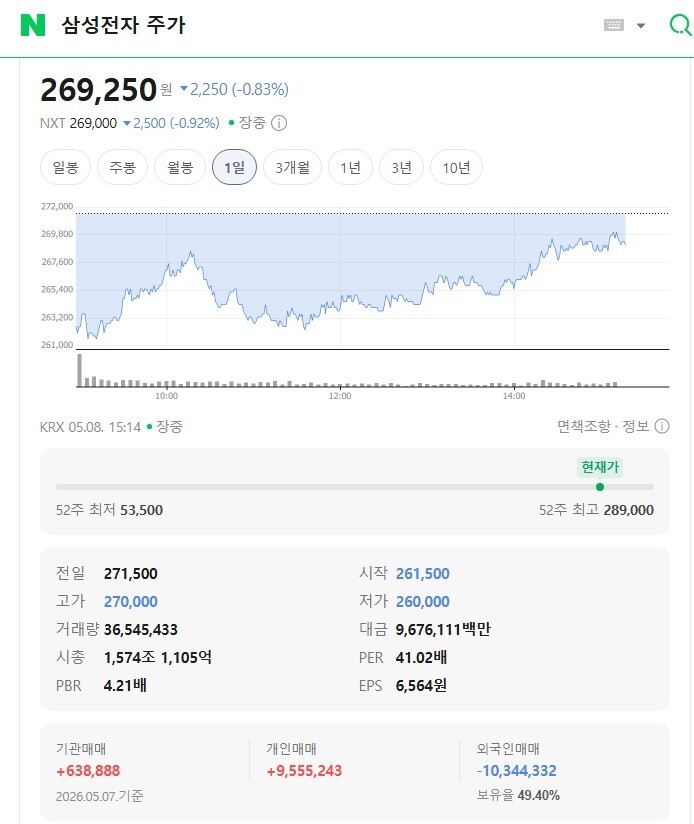694x824 pixels.
Task: Click the 면책조항 · 정보 link
Action: [603, 426]
